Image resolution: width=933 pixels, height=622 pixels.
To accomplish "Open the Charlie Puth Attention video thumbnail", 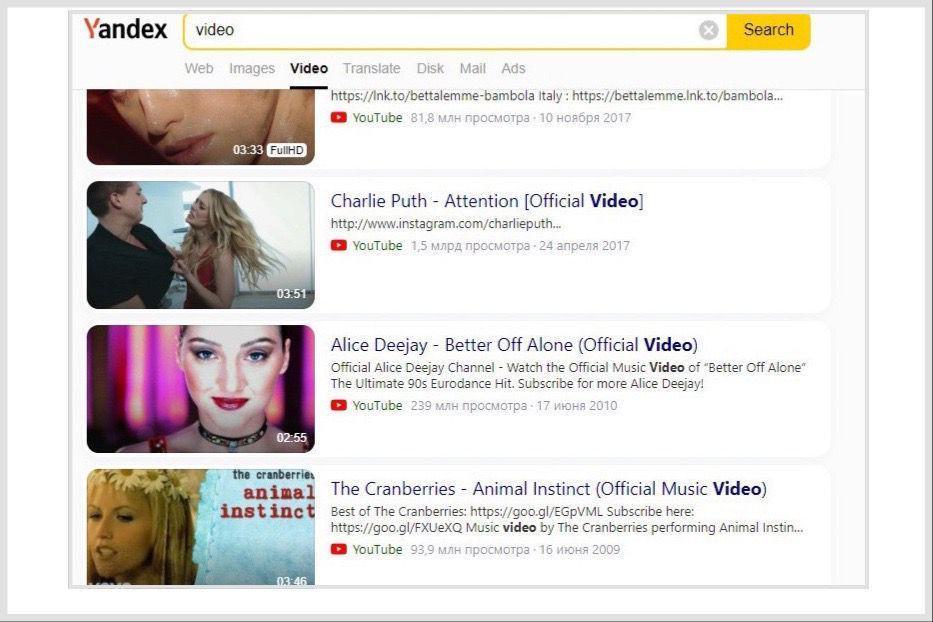I will coord(201,245).
